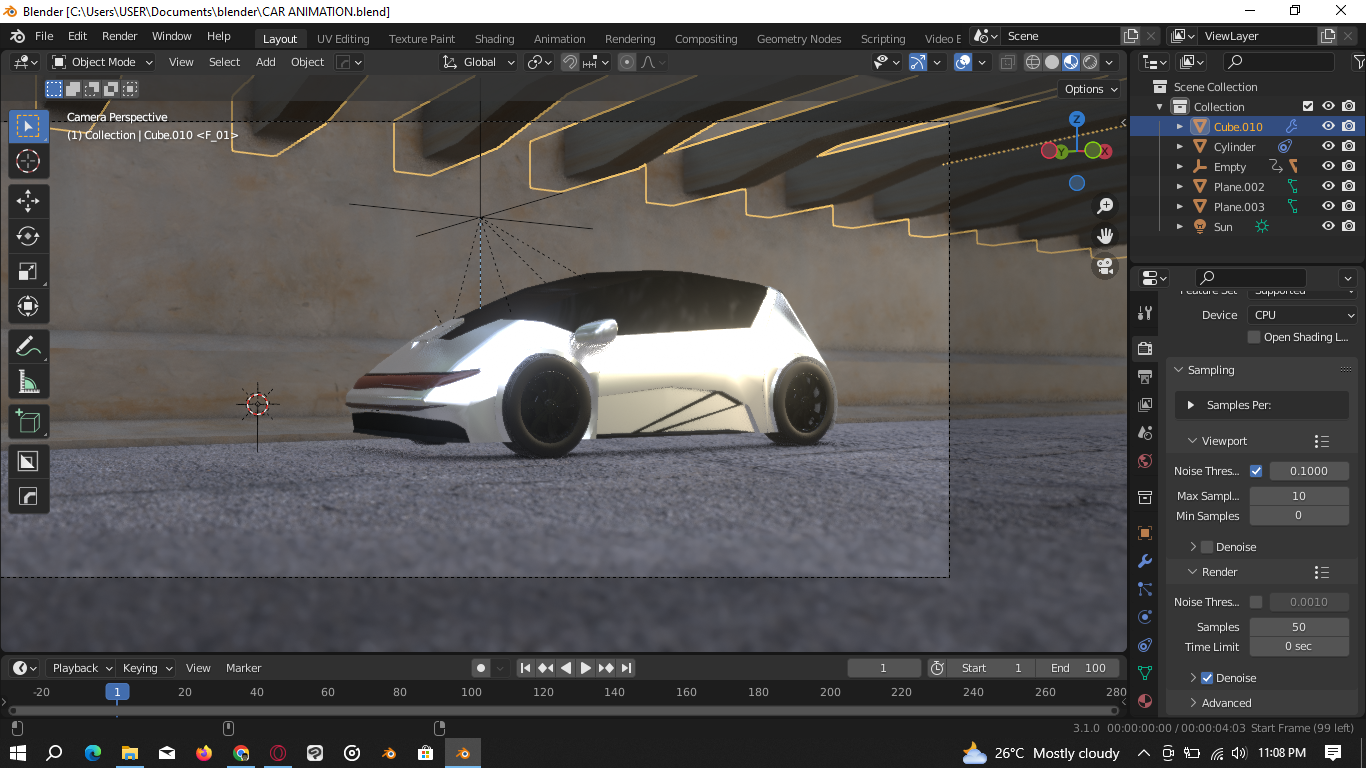
Task: Toggle Open Shading Language checkbox
Action: point(1254,337)
